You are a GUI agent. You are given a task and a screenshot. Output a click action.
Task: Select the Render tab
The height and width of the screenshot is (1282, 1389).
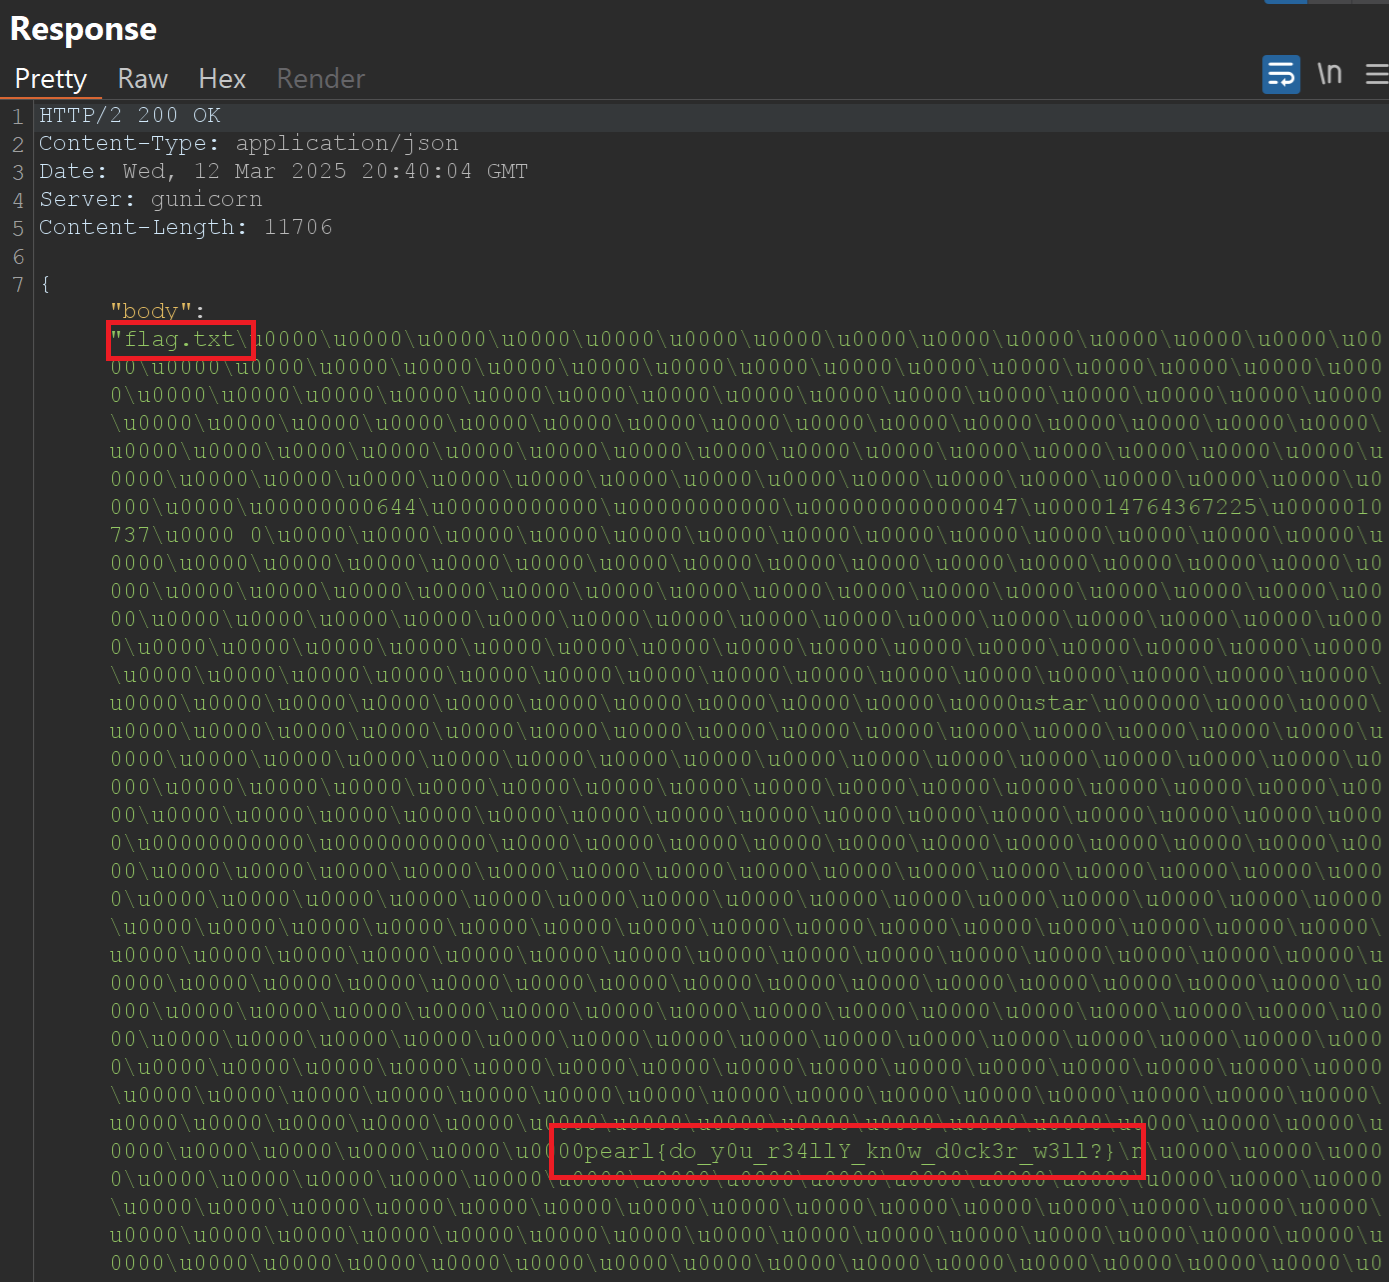[x=320, y=79]
